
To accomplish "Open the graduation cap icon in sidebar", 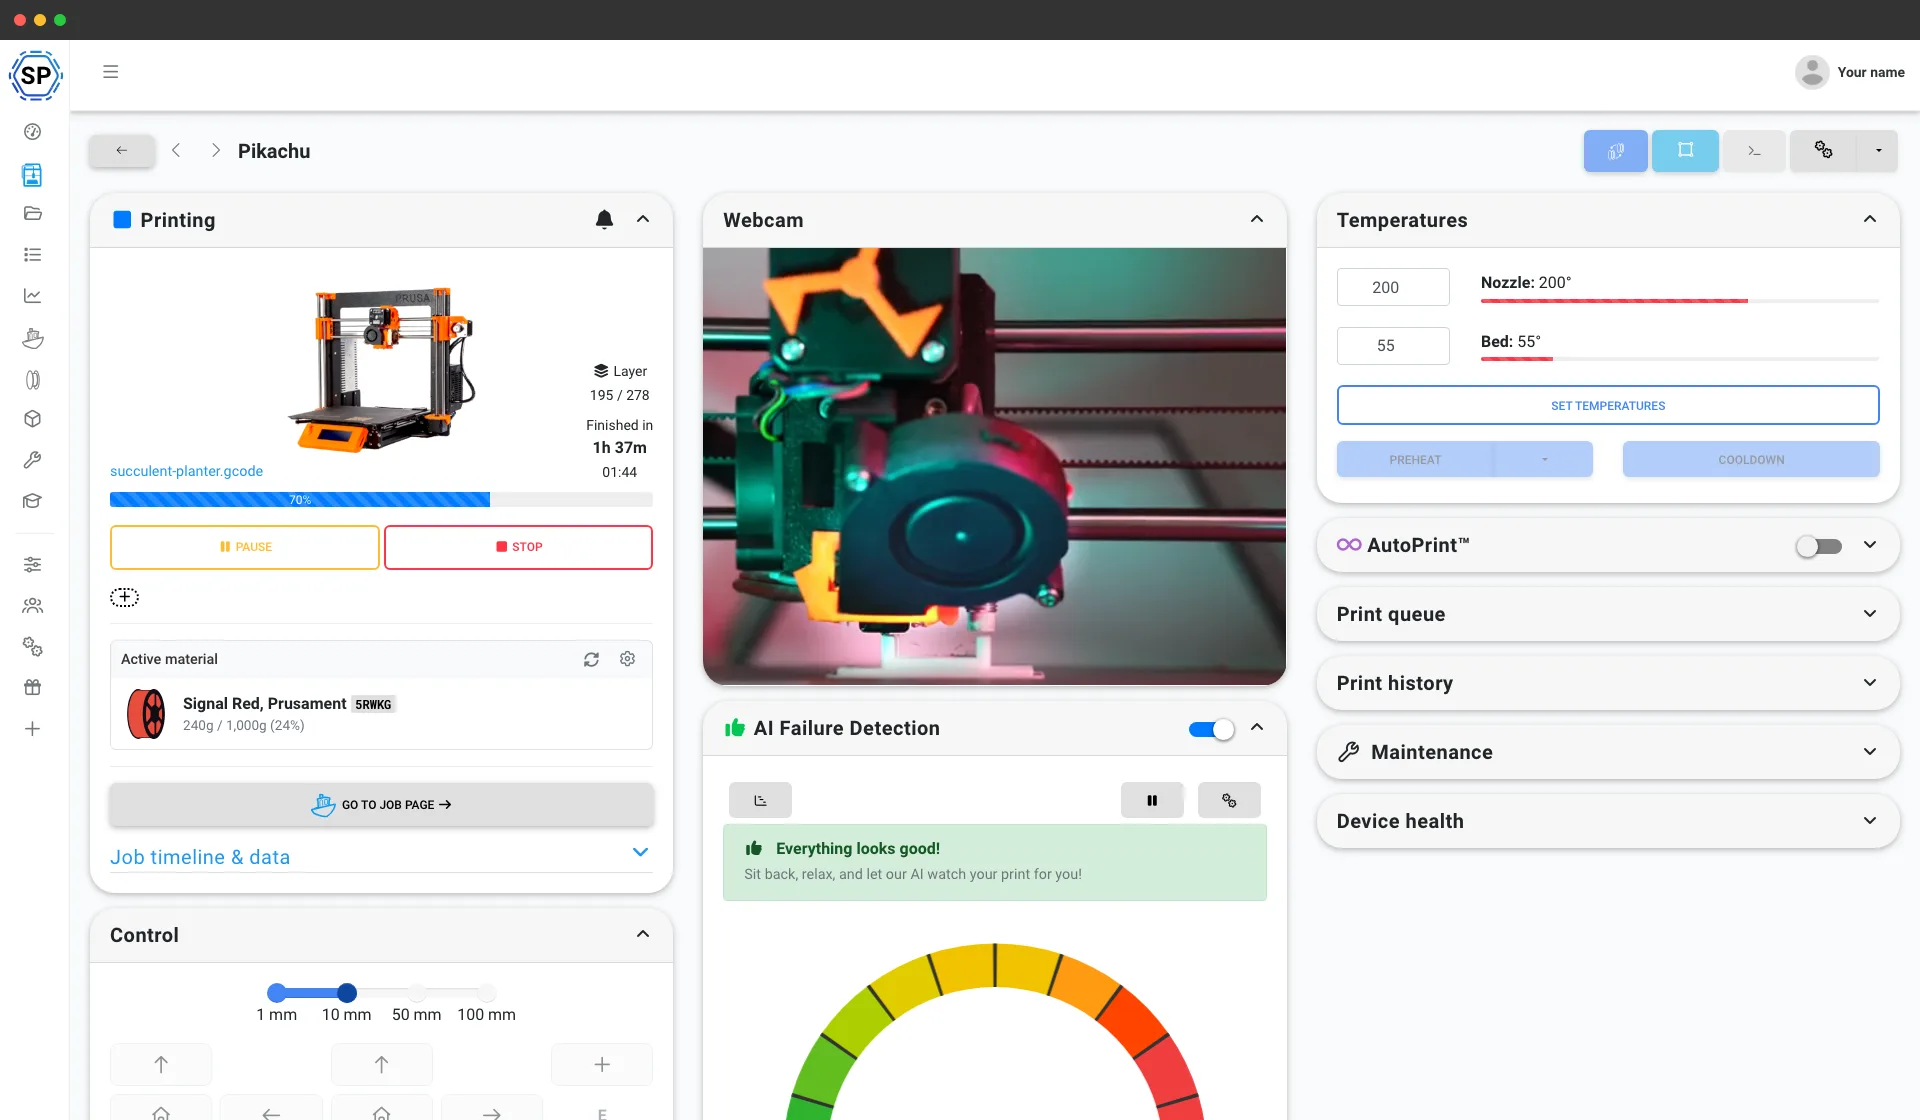I will tap(32, 501).
